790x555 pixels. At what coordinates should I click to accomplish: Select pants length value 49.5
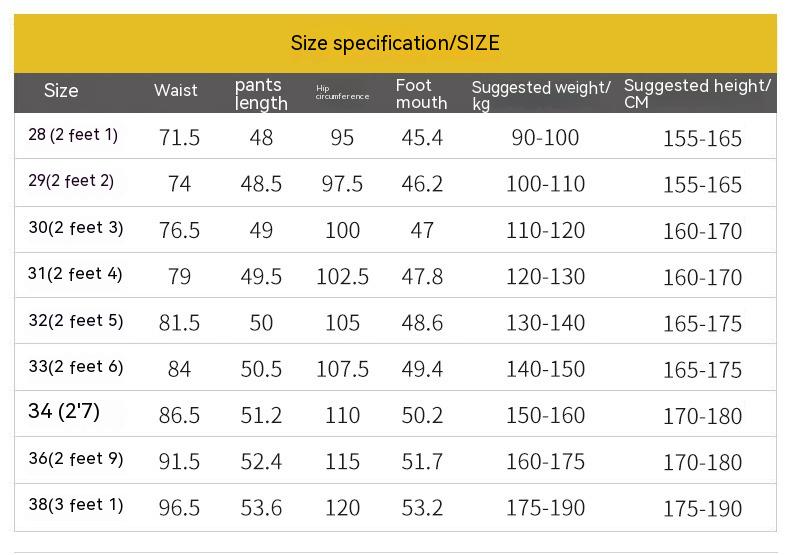coord(261,277)
